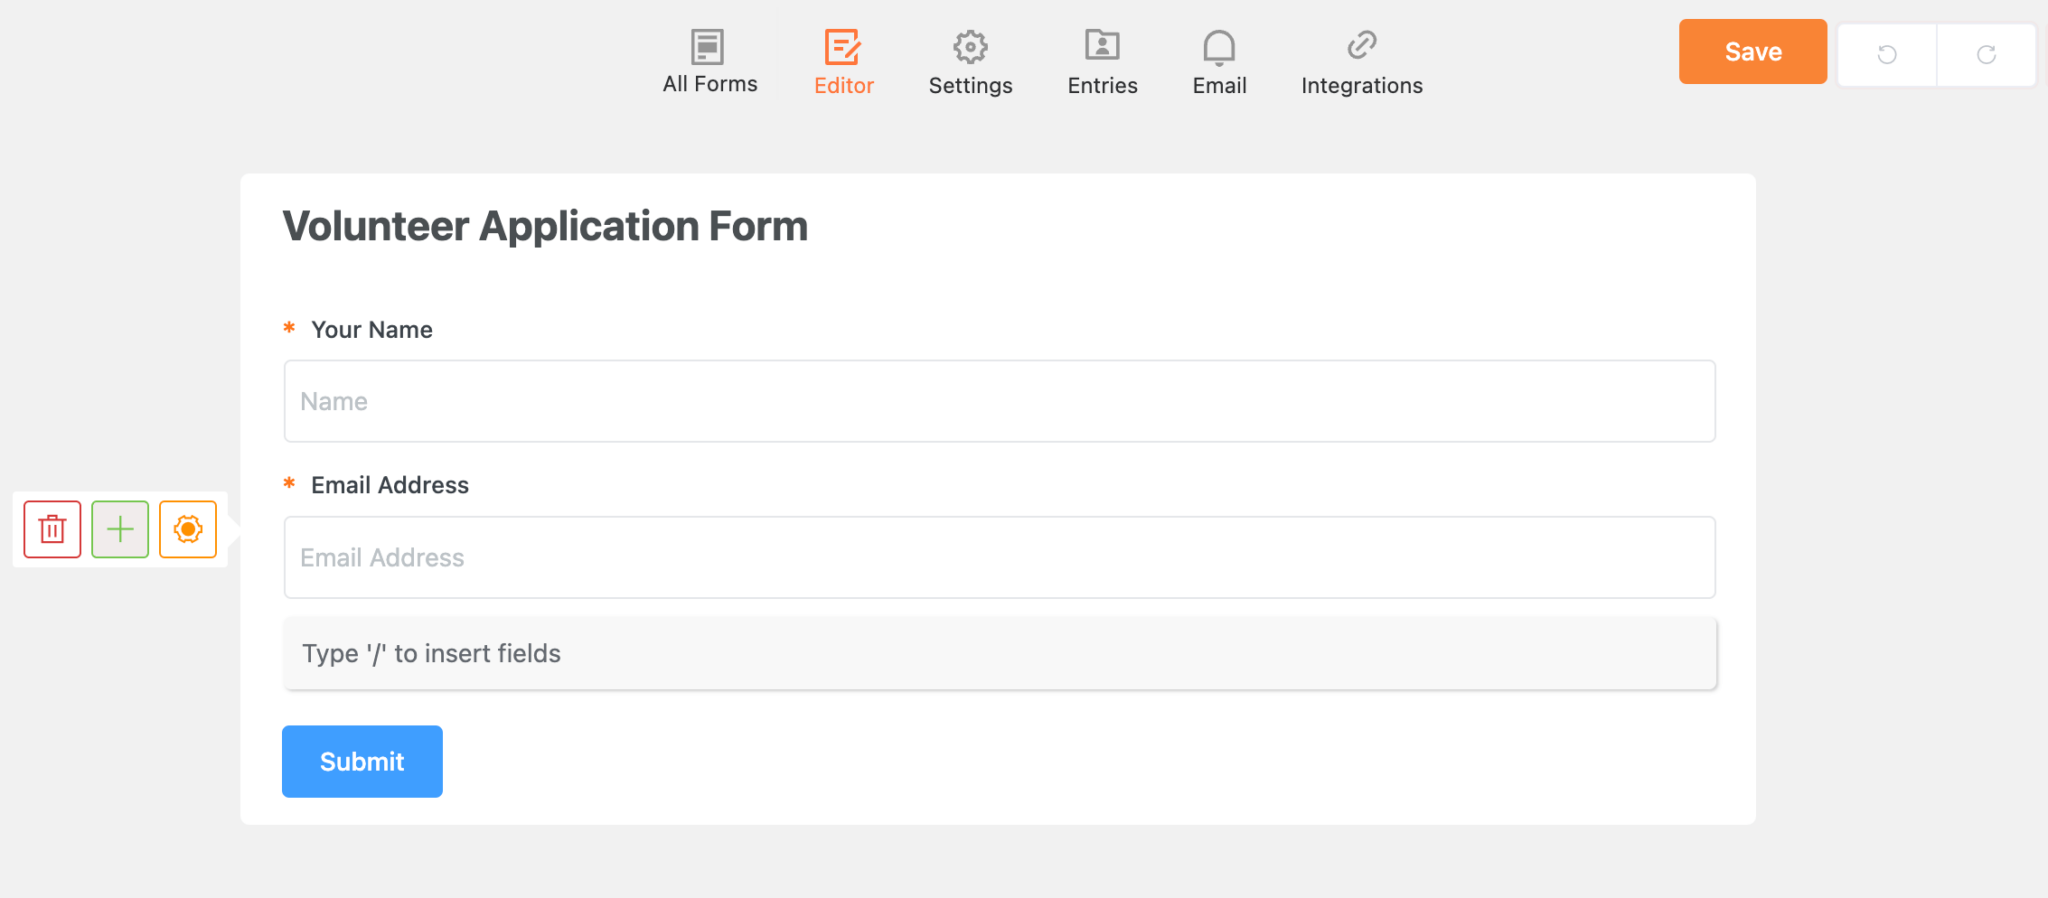The width and height of the screenshot is (2048, 898).
Task: Click the redo arrow icon
Action: [x=1986, y=55]
